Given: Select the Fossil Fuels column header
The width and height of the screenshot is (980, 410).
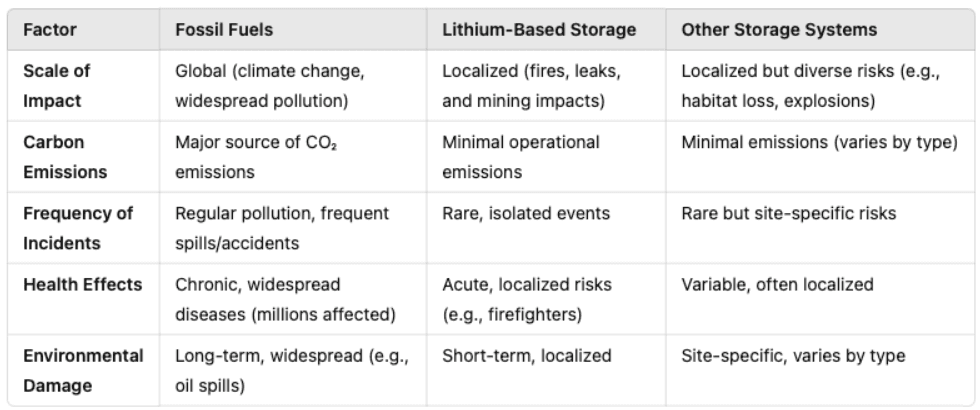Looking at the screenshot, I should point(224,29).
